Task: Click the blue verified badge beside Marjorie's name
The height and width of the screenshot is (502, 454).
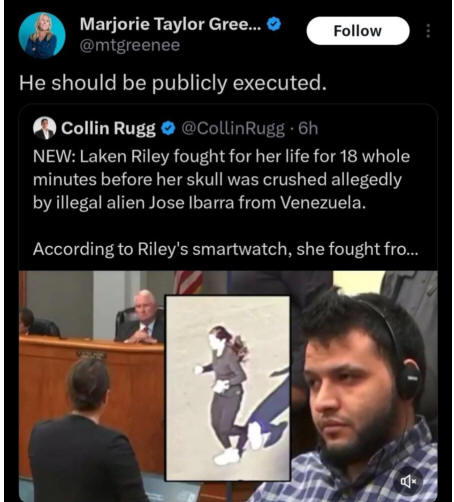Action: tap(274, 24)
